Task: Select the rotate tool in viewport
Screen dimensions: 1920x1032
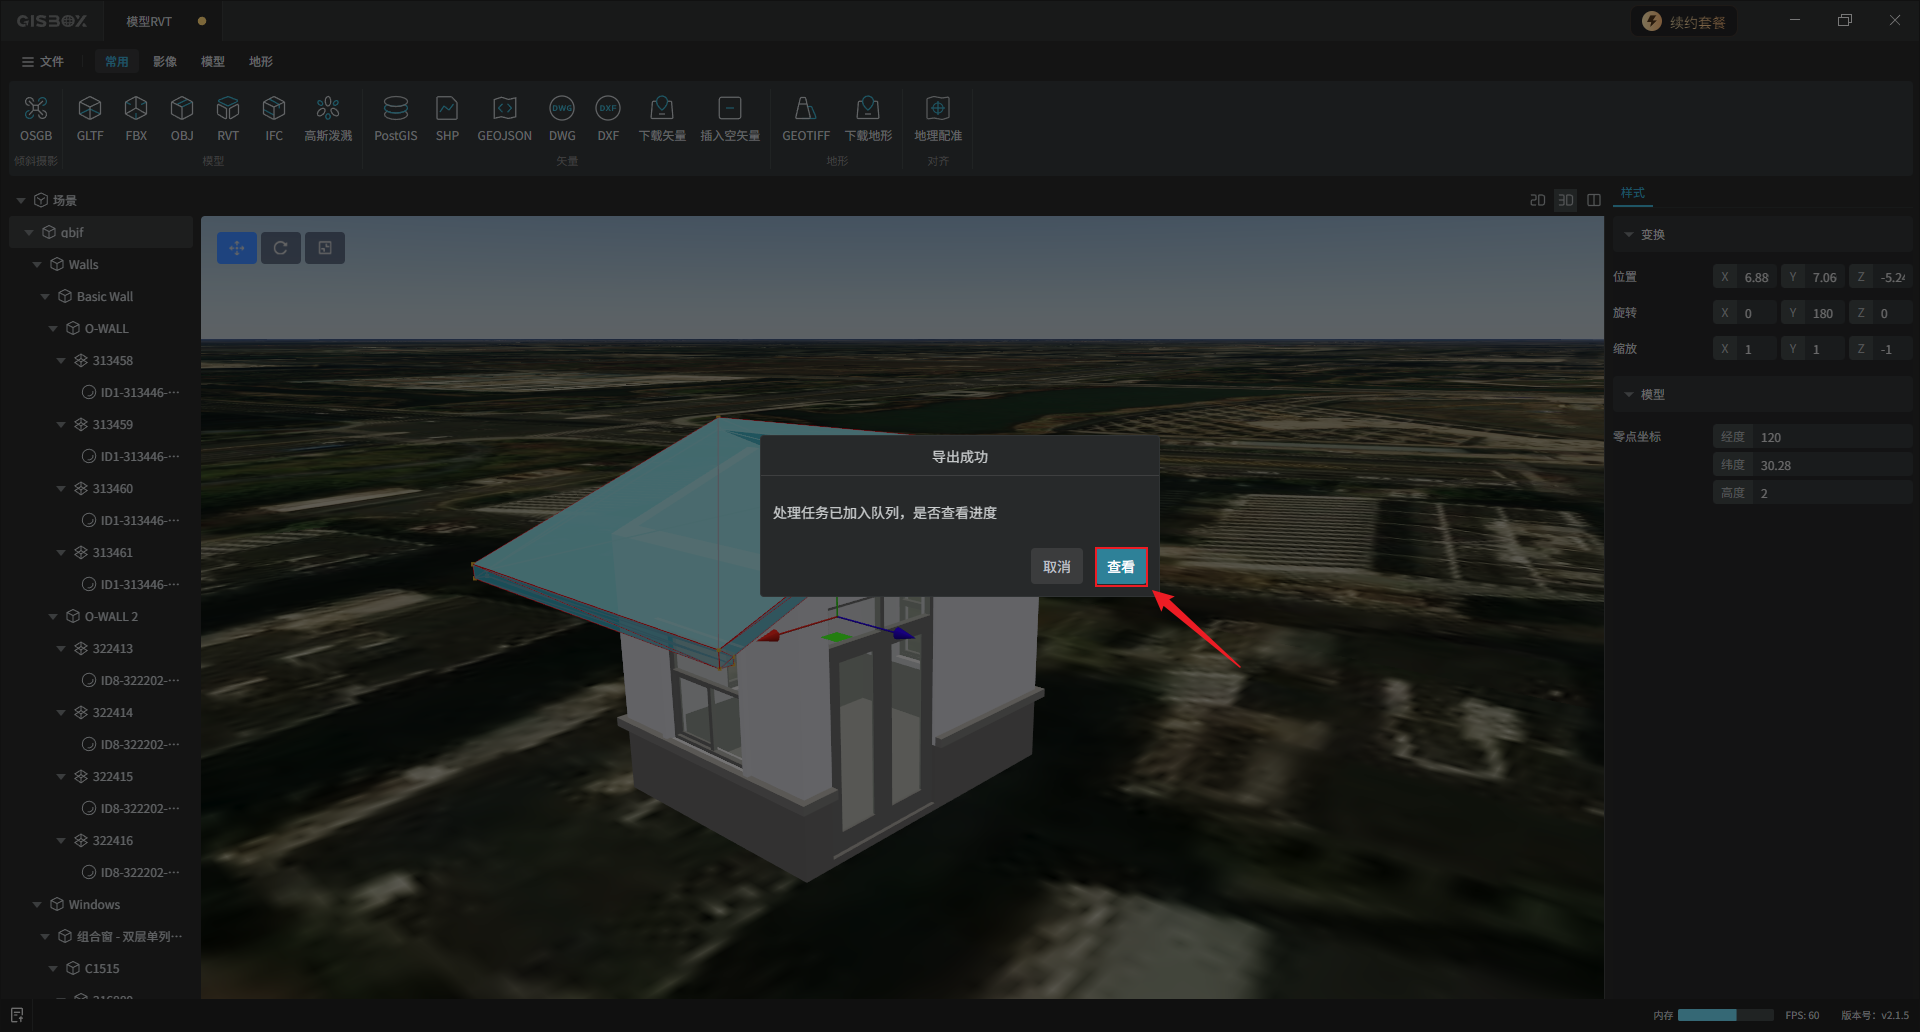Action: tap(281, 248)
